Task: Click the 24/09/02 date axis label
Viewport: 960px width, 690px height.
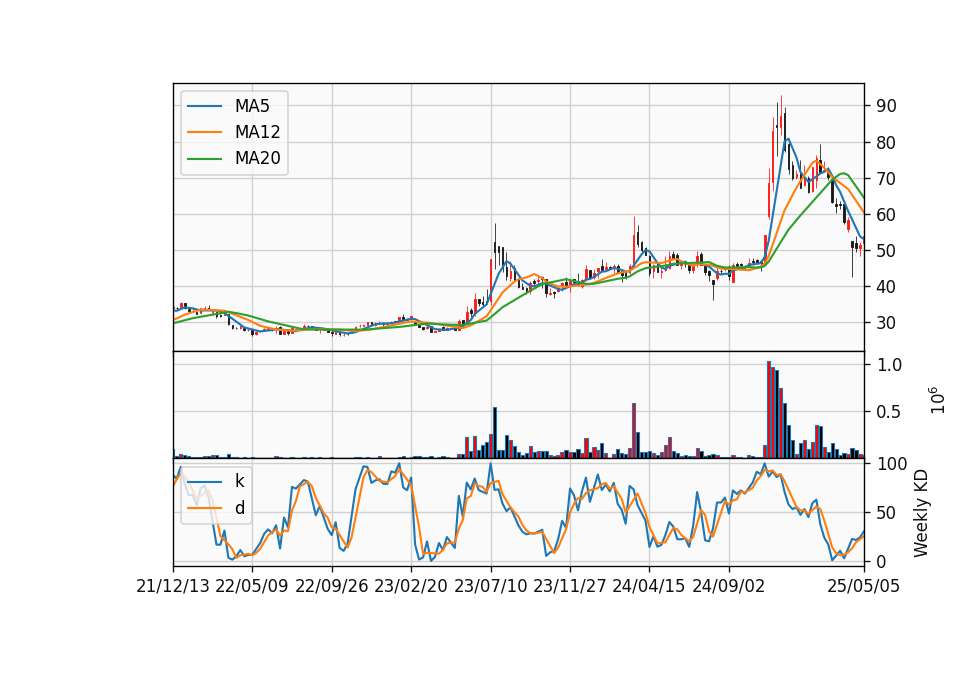Action: click(729, 586)
